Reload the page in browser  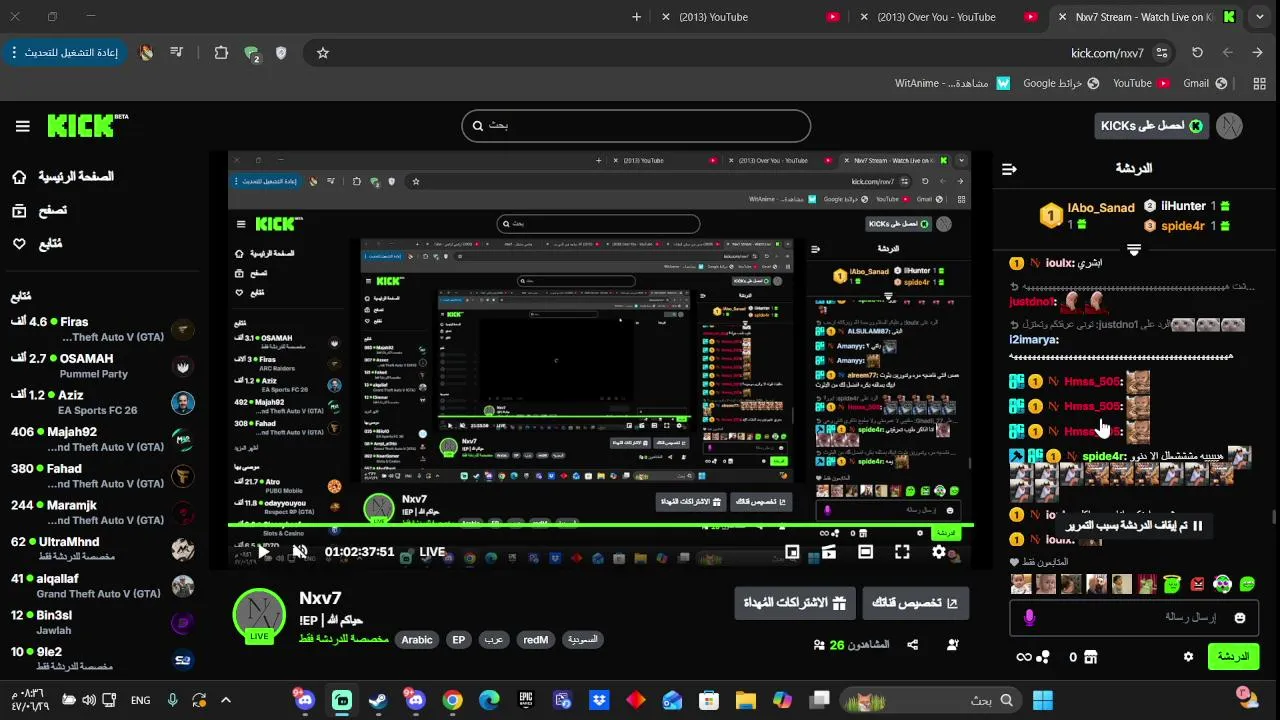pyautogui.click(x=1197, y=53)
